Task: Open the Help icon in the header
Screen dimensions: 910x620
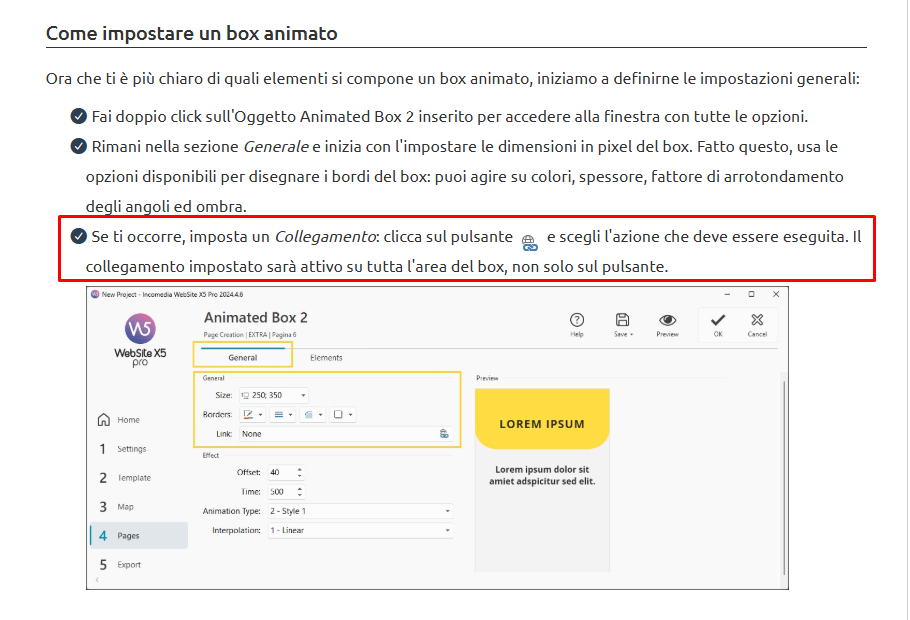Action: click(577, 320)
